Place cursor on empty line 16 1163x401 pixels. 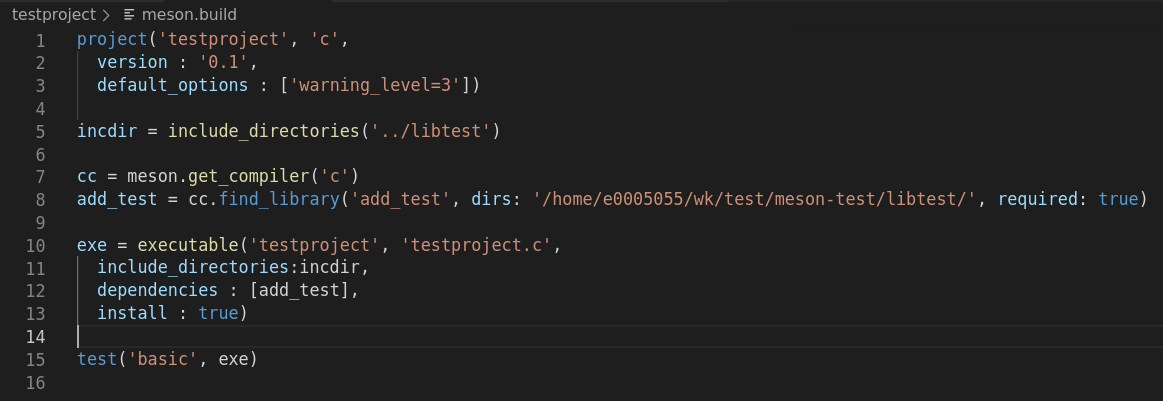click(593, 383)
